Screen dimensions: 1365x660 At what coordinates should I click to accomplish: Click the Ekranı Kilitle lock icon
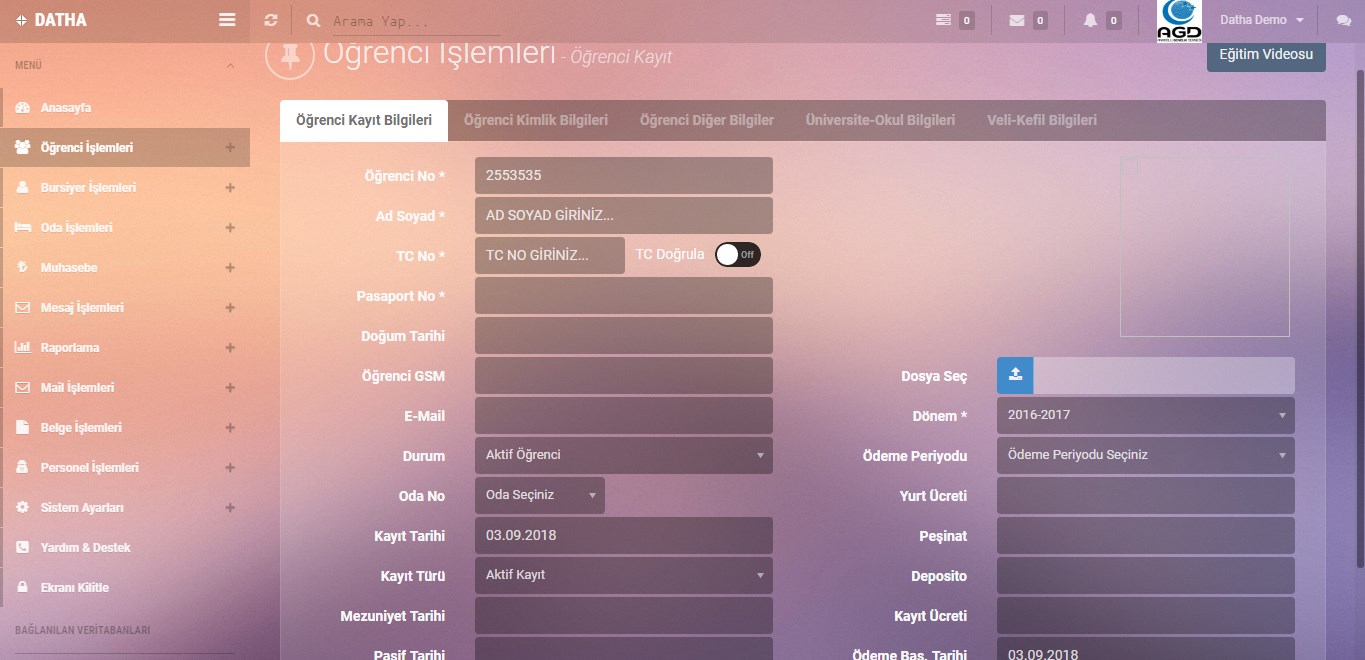(x=22, y=587)
